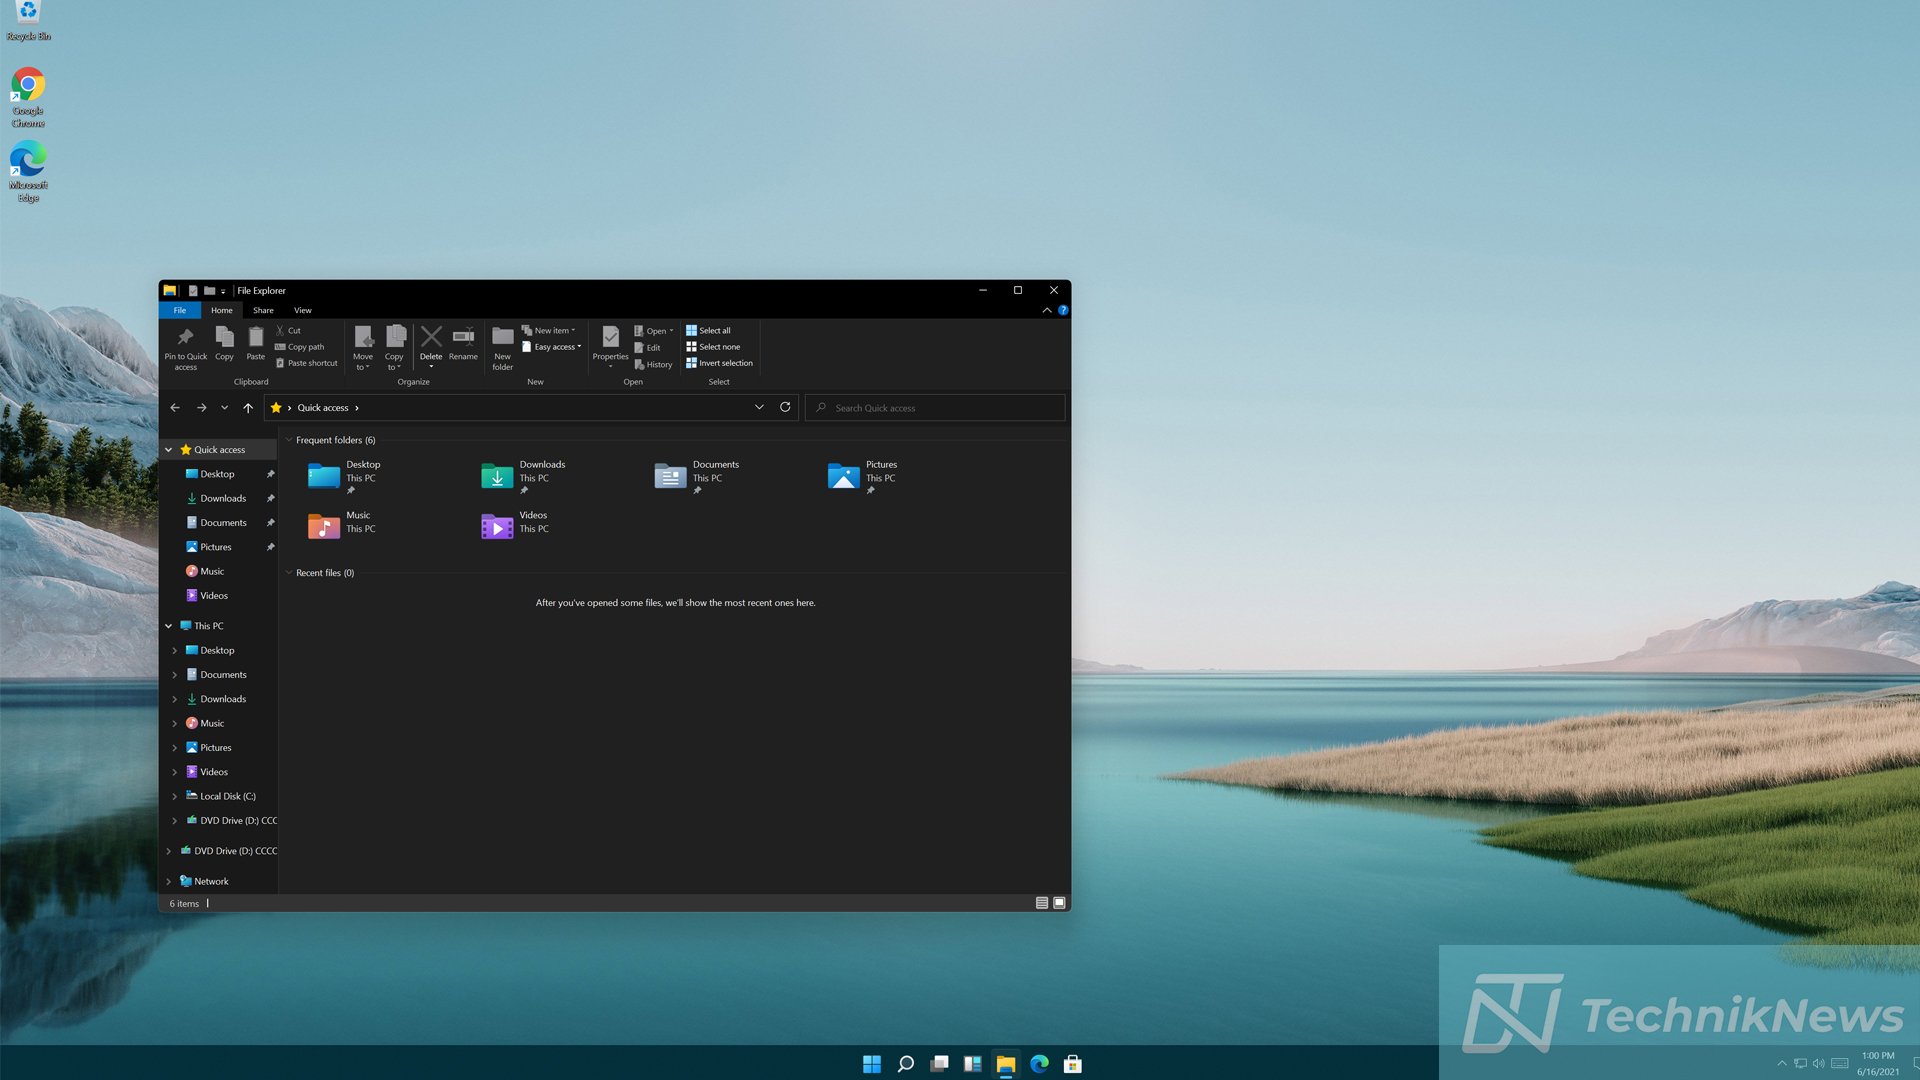Viewport: 1920px width, 1080px height.
Task: Click Quick access in the address bar
Action: point(323,408)
